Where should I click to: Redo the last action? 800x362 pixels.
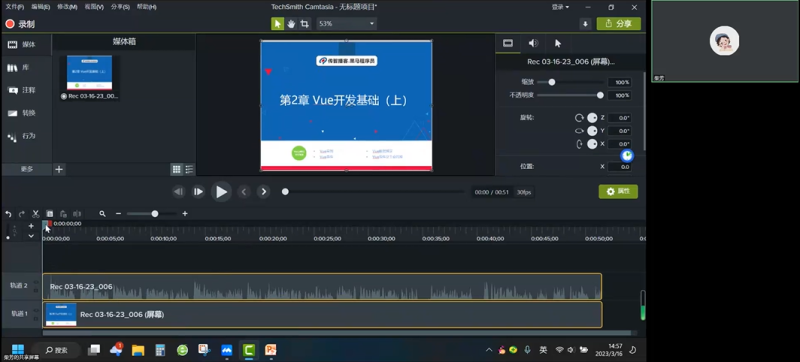tap(21, 214)
